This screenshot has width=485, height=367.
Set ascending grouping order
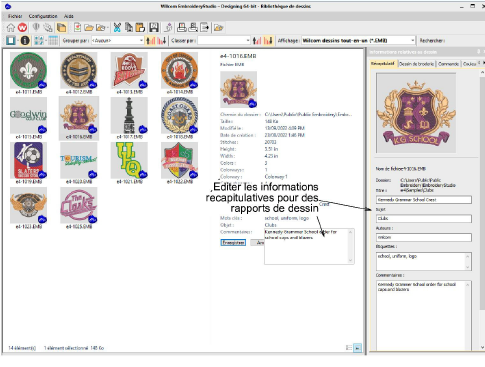point(151,41)
